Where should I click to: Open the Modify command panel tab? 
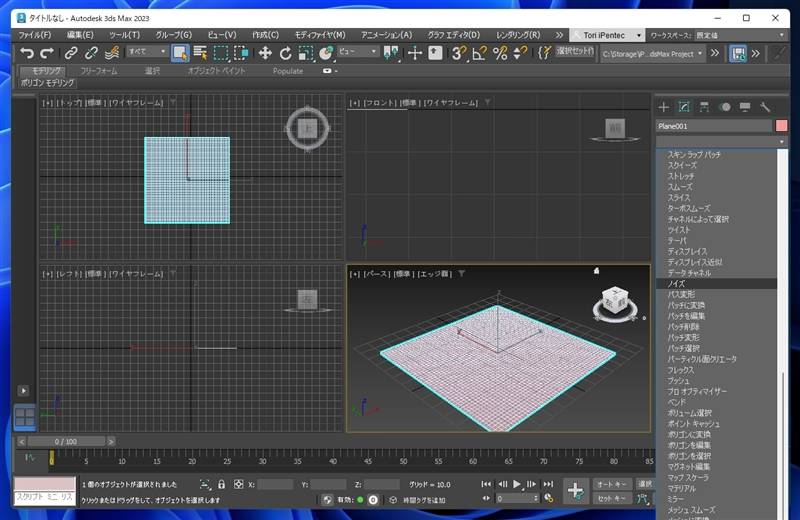point(684,107)
